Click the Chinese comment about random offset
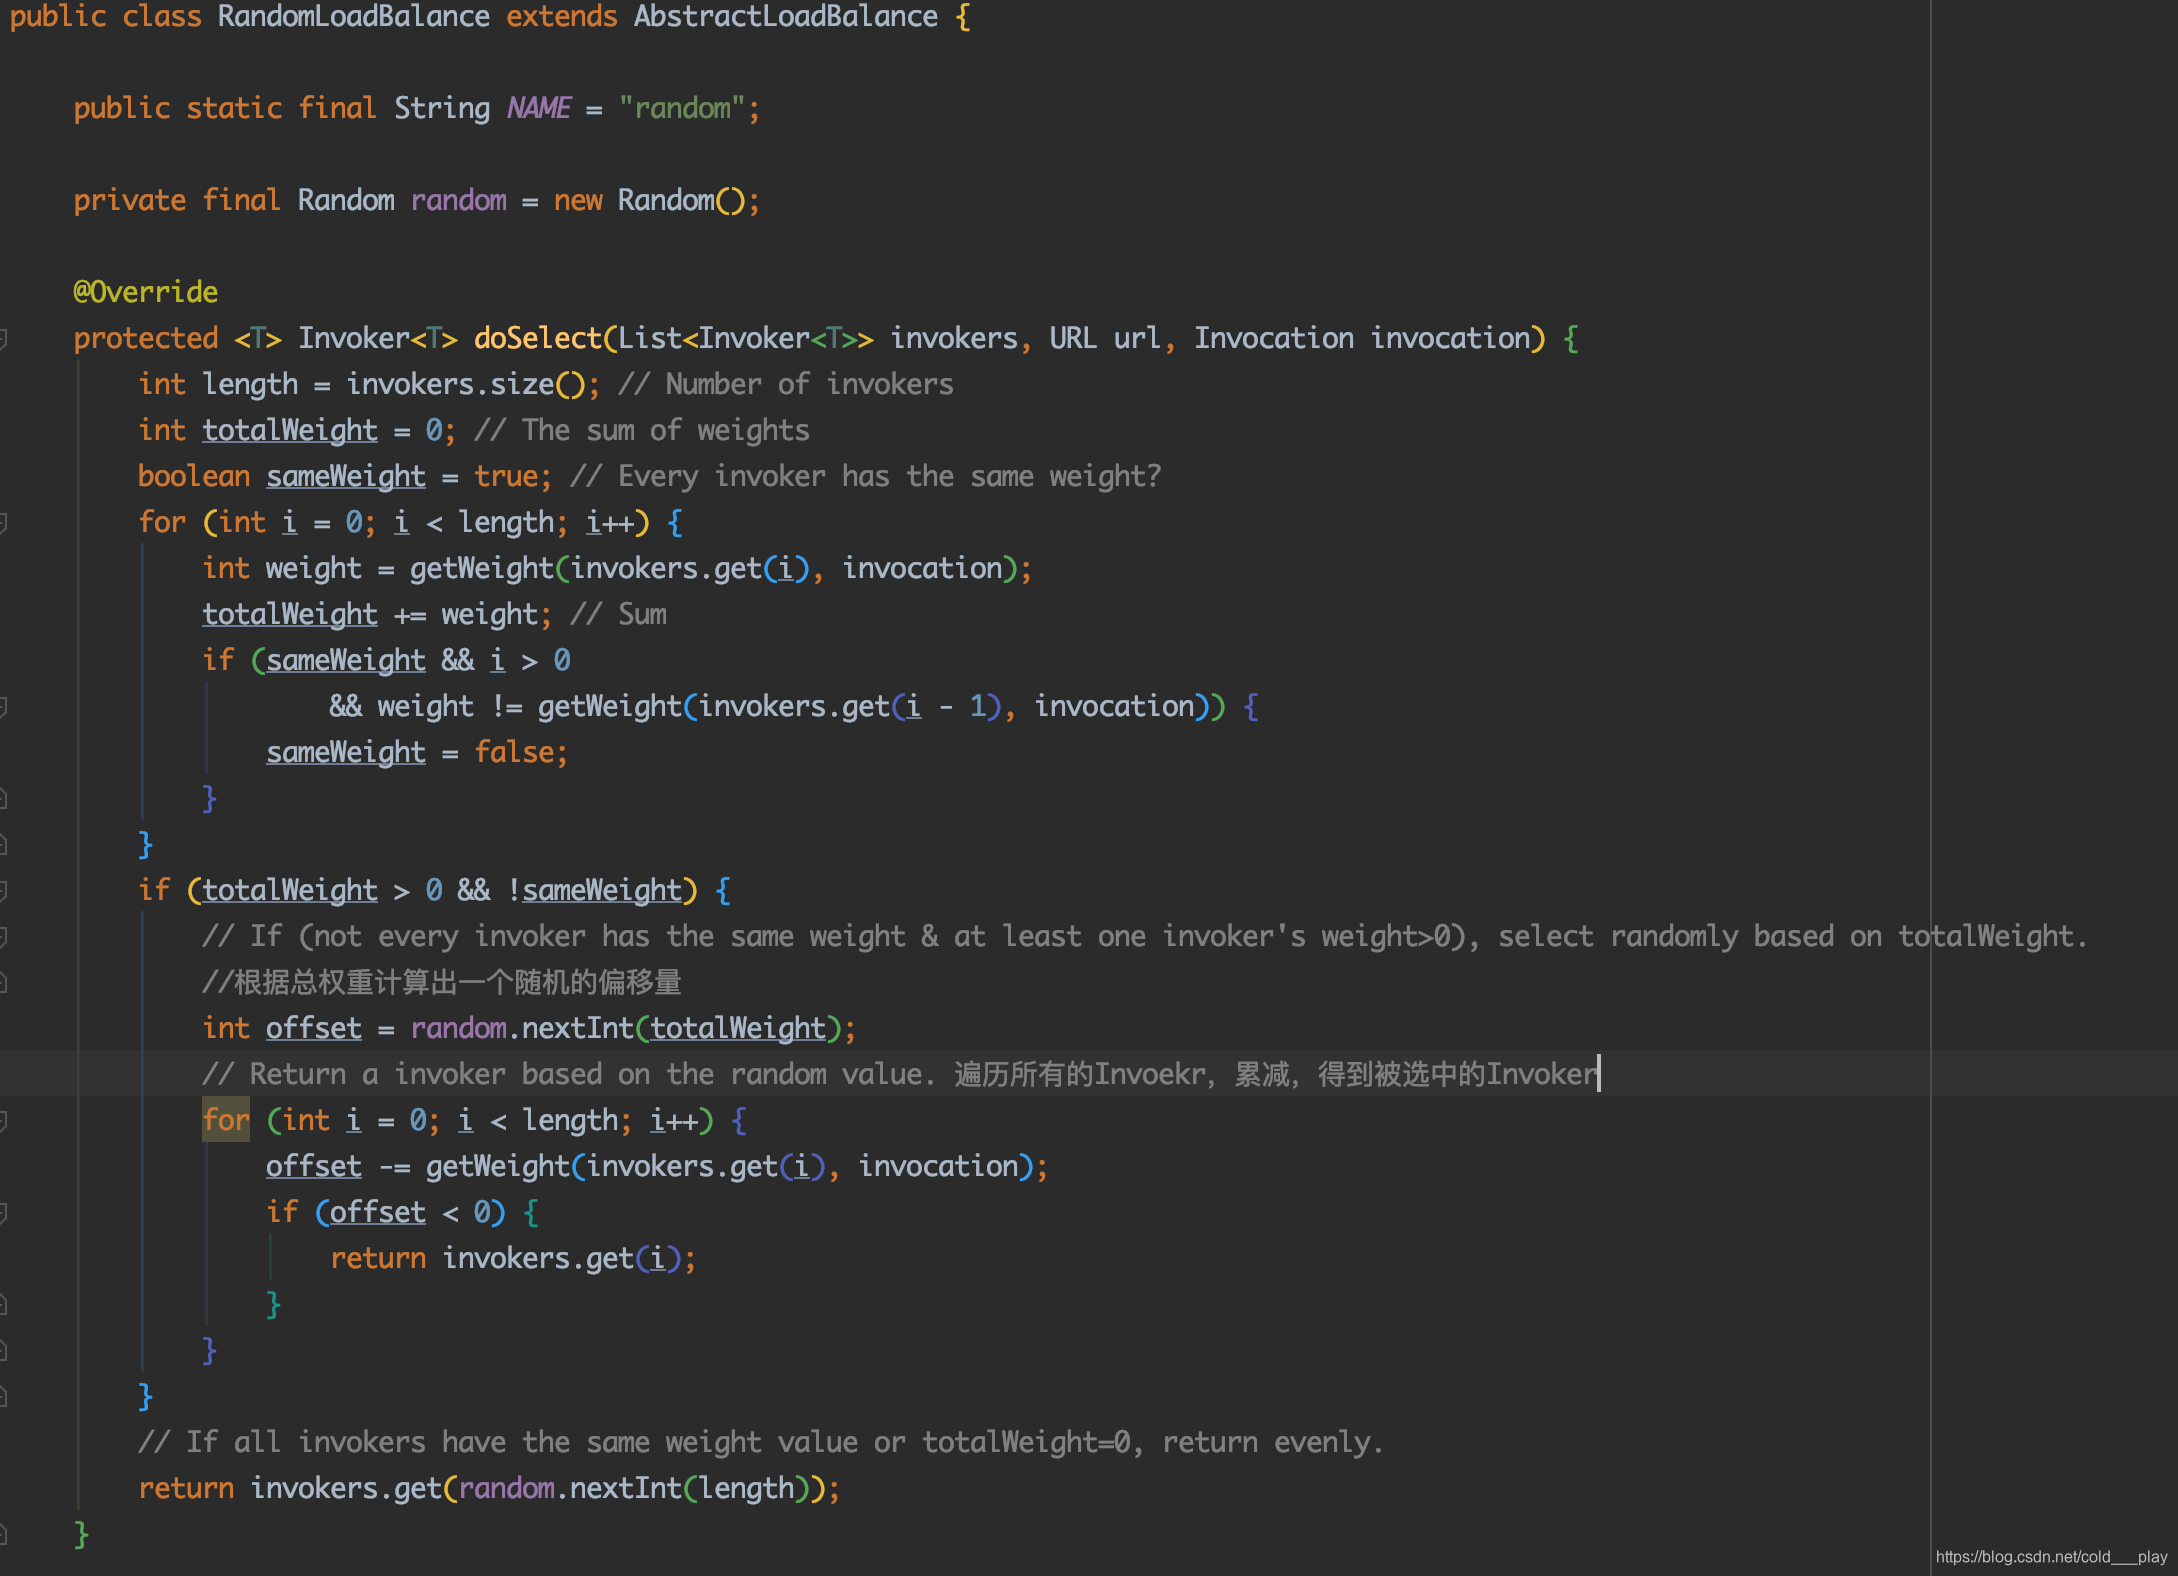 coord(442,983)
